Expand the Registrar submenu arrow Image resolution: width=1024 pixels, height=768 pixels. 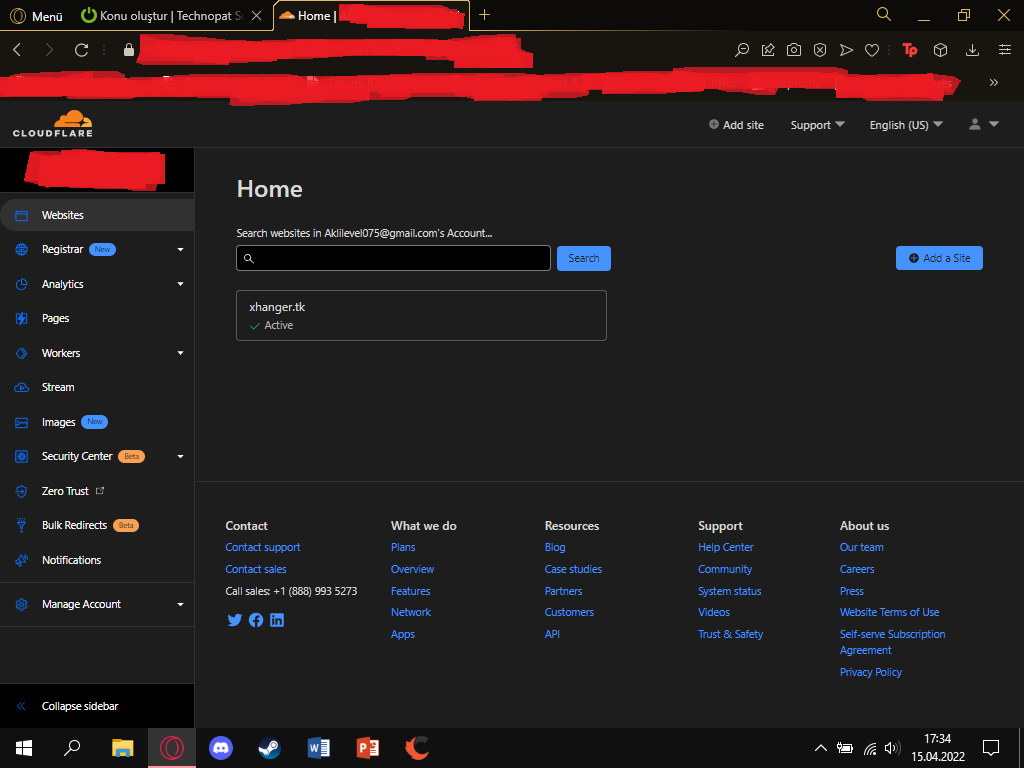click(180, 249)
